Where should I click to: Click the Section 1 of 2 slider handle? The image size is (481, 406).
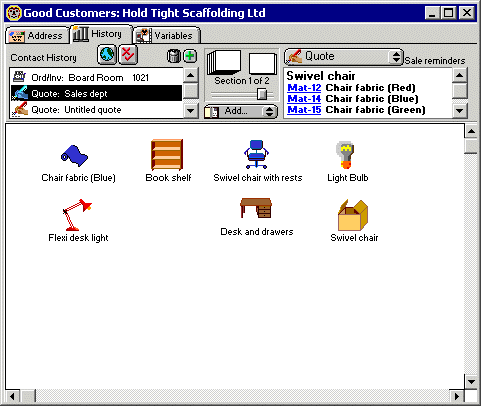(x=262, y=94)
